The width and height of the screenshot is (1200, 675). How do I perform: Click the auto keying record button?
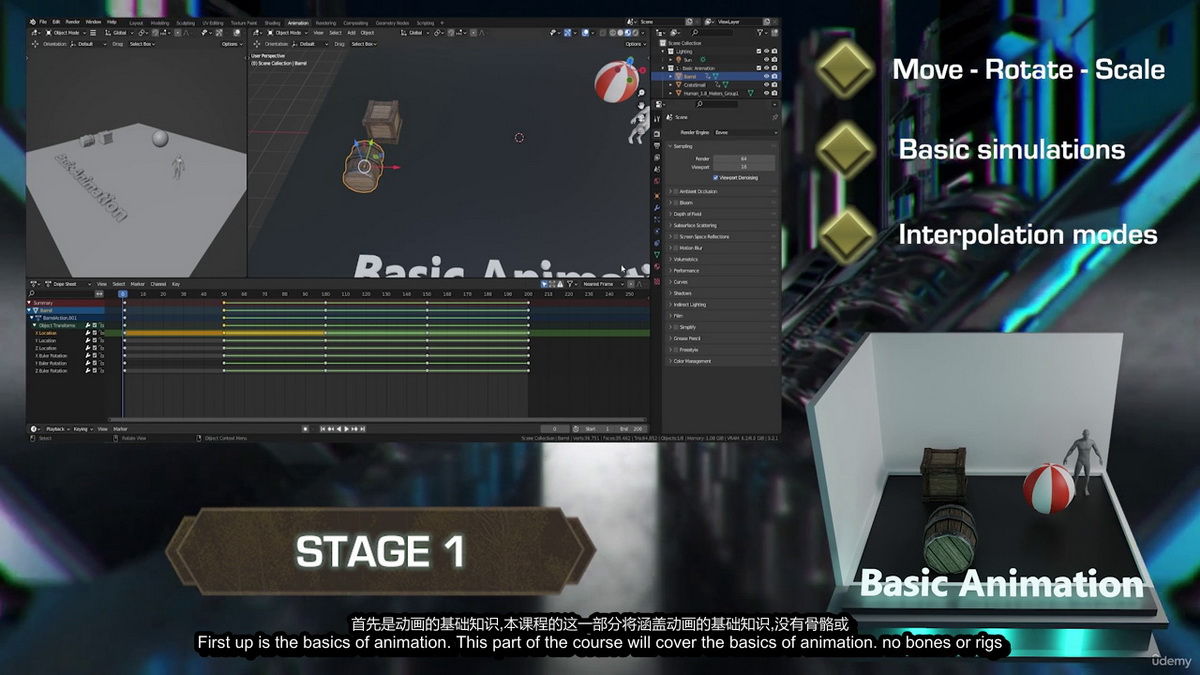[x=305, y=429]
